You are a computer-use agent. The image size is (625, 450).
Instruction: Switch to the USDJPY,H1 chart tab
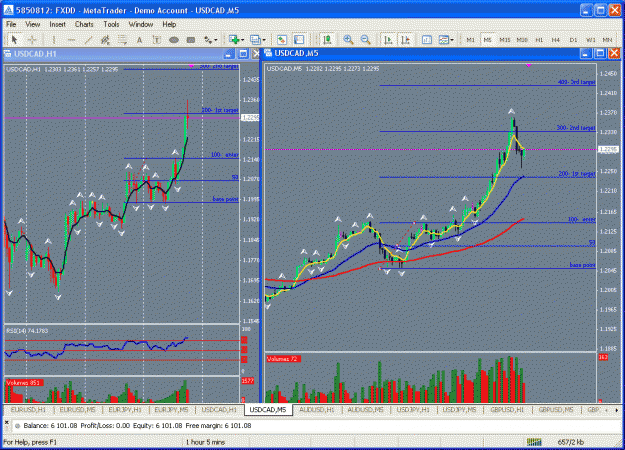(413, 409)
